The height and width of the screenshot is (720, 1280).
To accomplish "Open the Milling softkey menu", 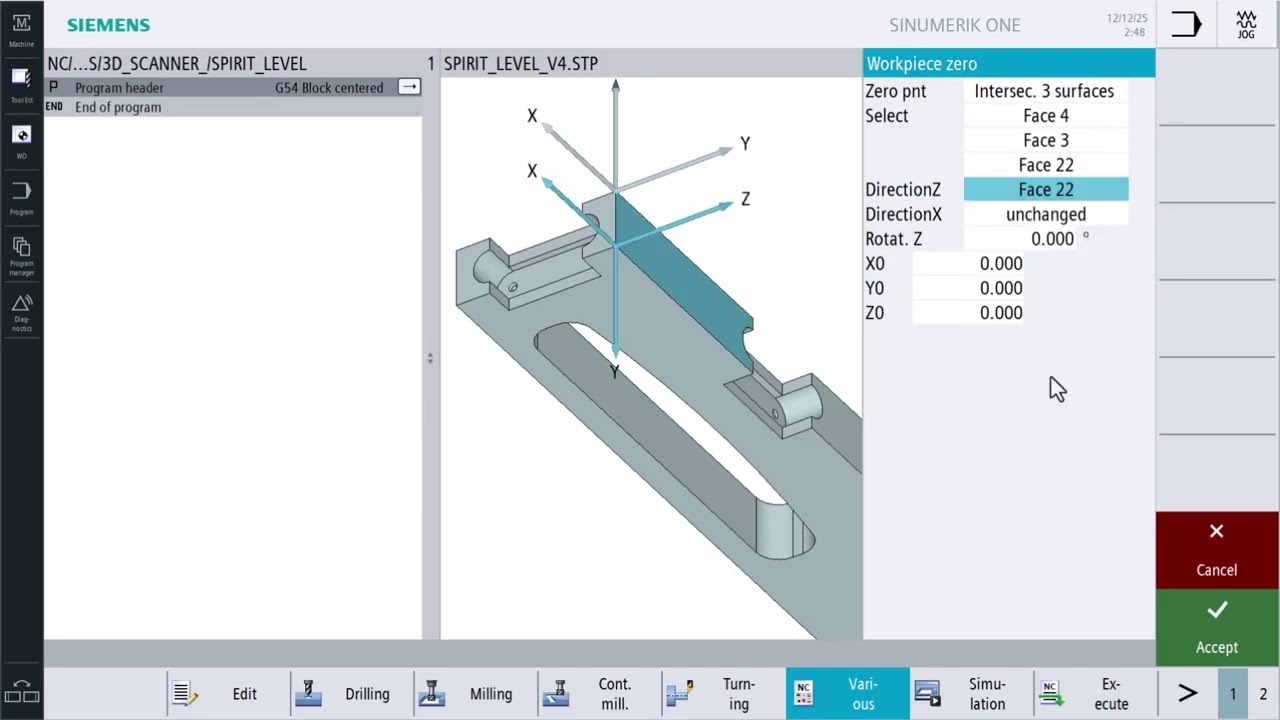I will 475,693.
